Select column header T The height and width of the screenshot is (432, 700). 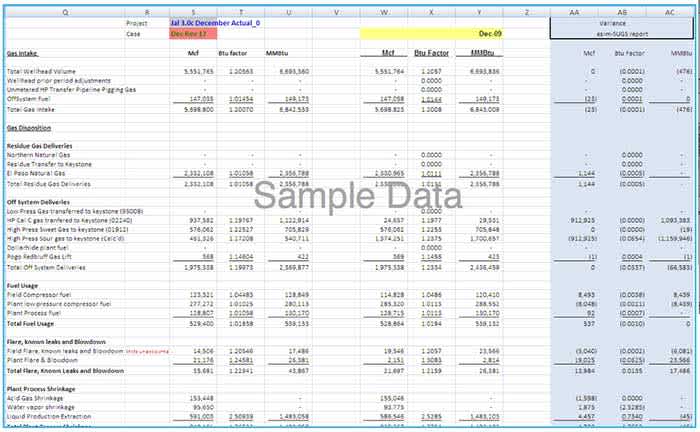[241, 12]
